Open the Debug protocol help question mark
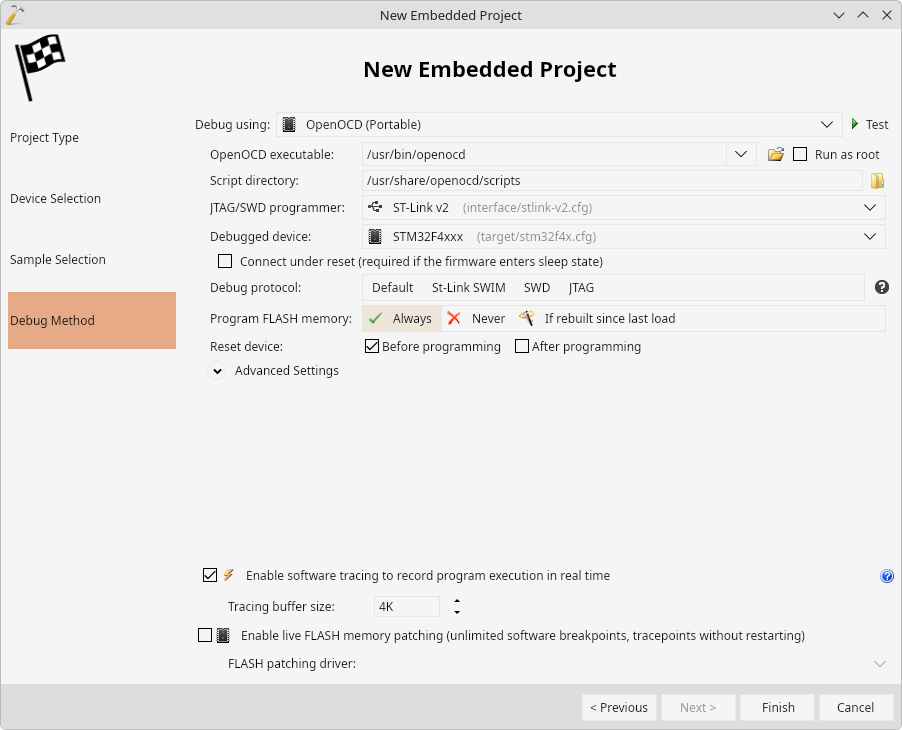Image resolution: width=902 pixels, height=730 pixels. [881, 287]
